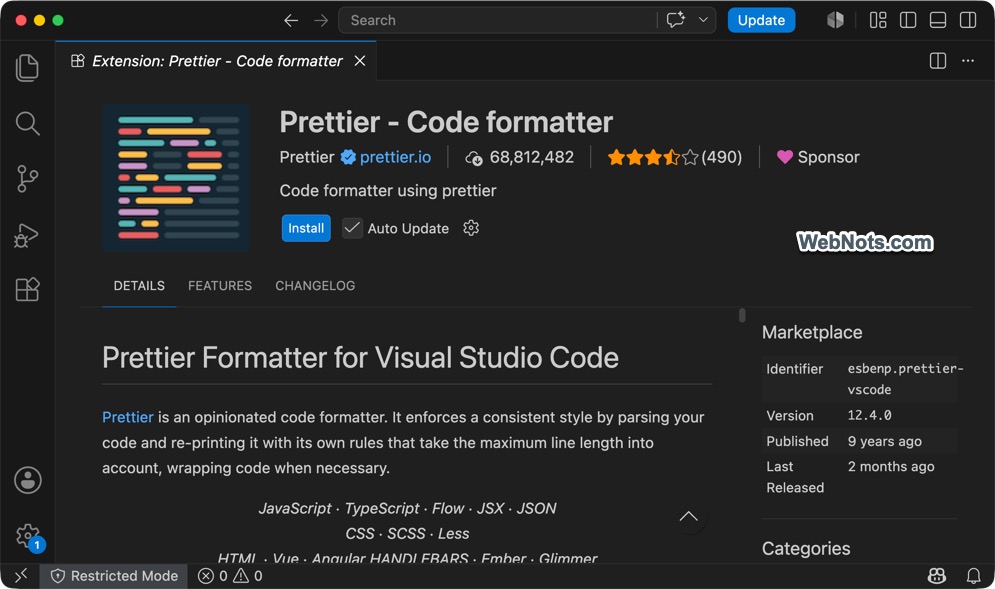Image resolution: width=995 pixels, height=589 pixels.
Task: Click the Search command center field
Action: tap(498, 20)
